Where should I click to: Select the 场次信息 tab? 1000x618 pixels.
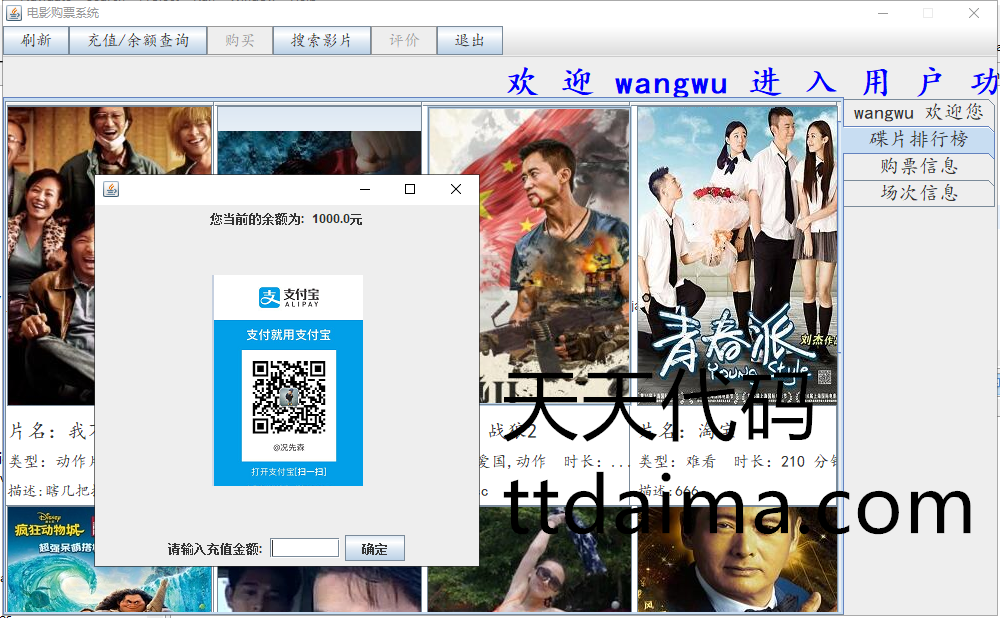coord(918,193)
